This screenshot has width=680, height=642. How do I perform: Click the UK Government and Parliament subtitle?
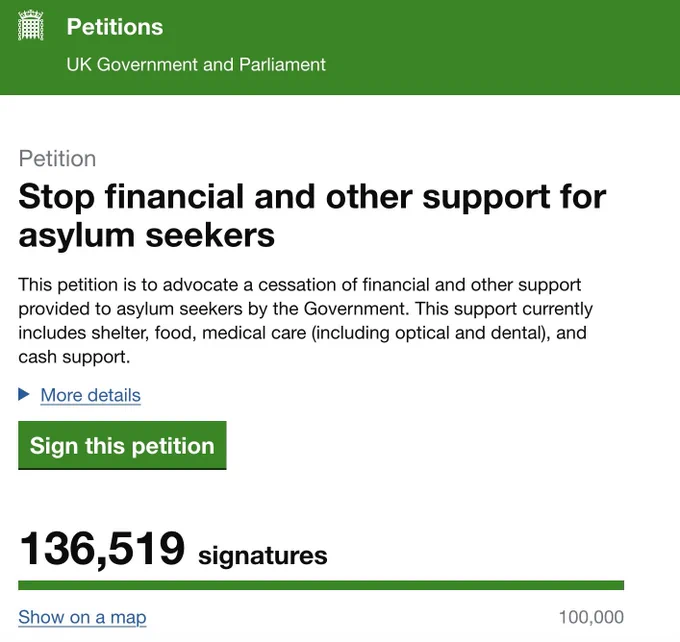196,65
